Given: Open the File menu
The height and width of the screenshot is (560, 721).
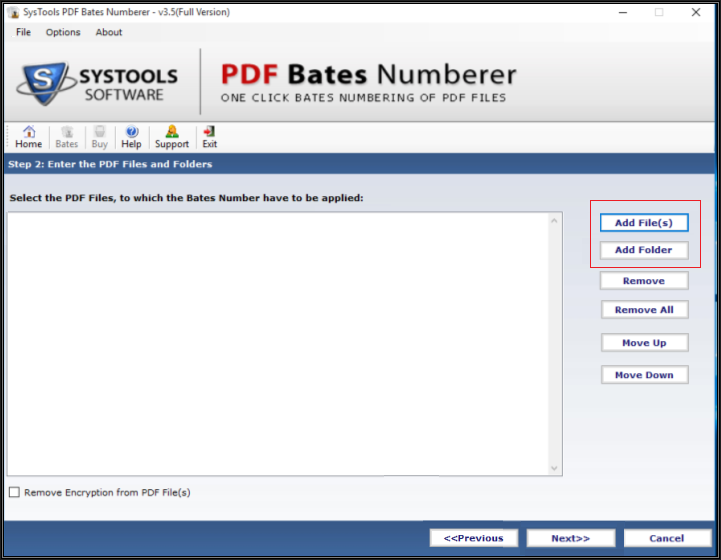Looking at the screenshot, I should [x=23, y=32].
